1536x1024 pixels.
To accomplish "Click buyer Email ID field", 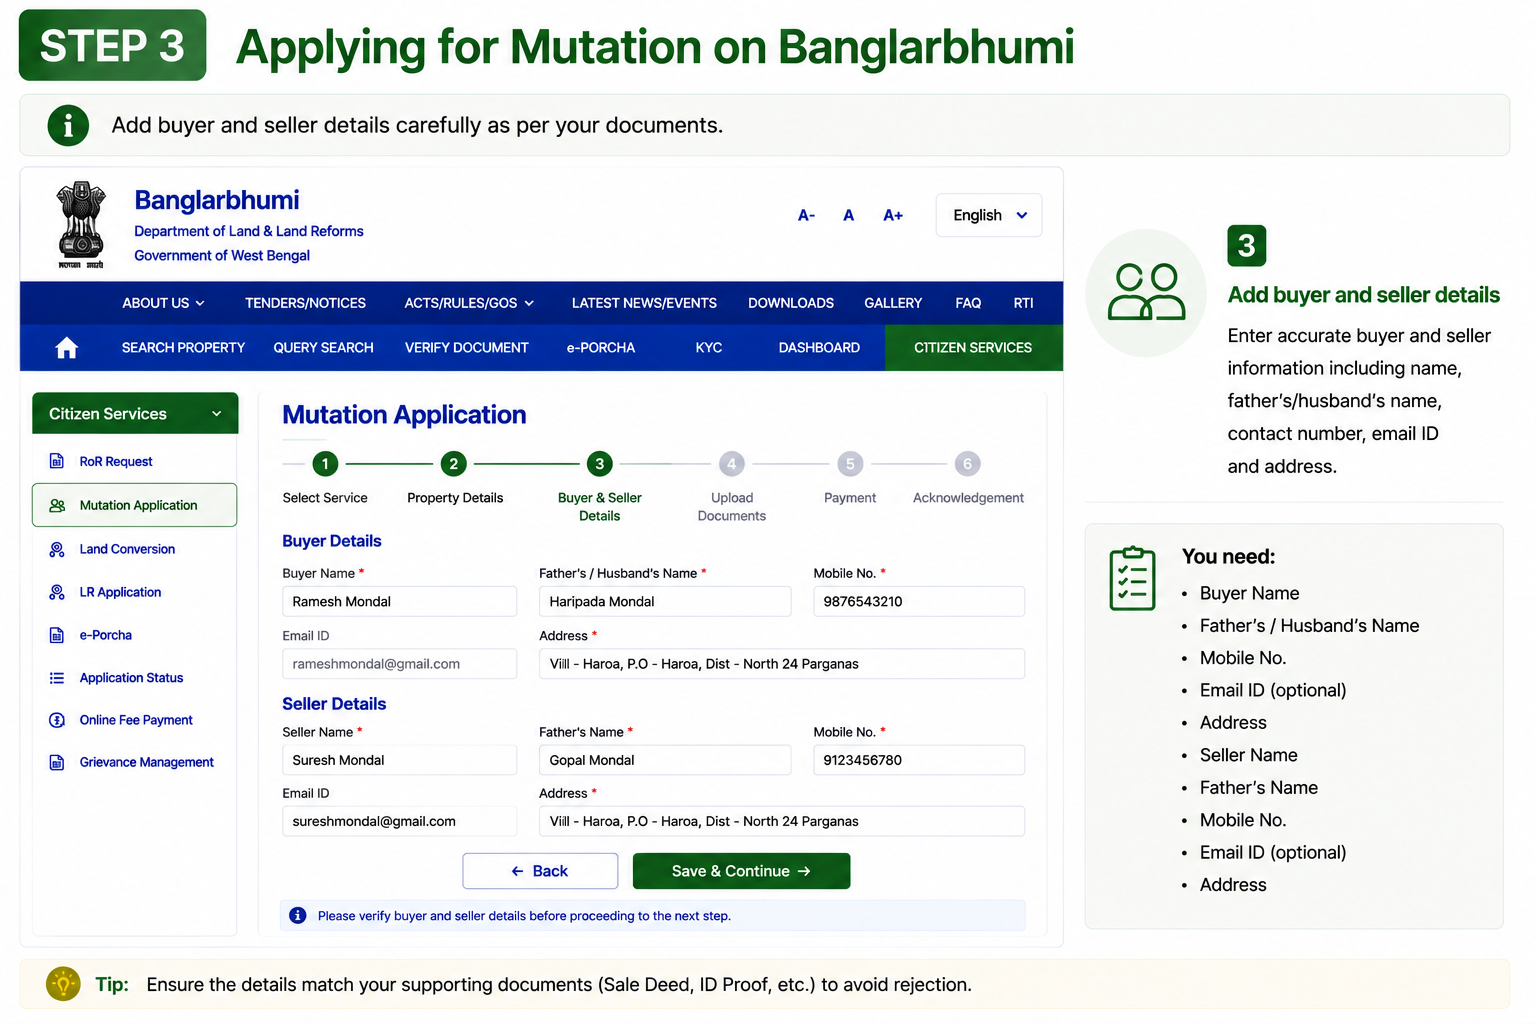I will [399, 664].
